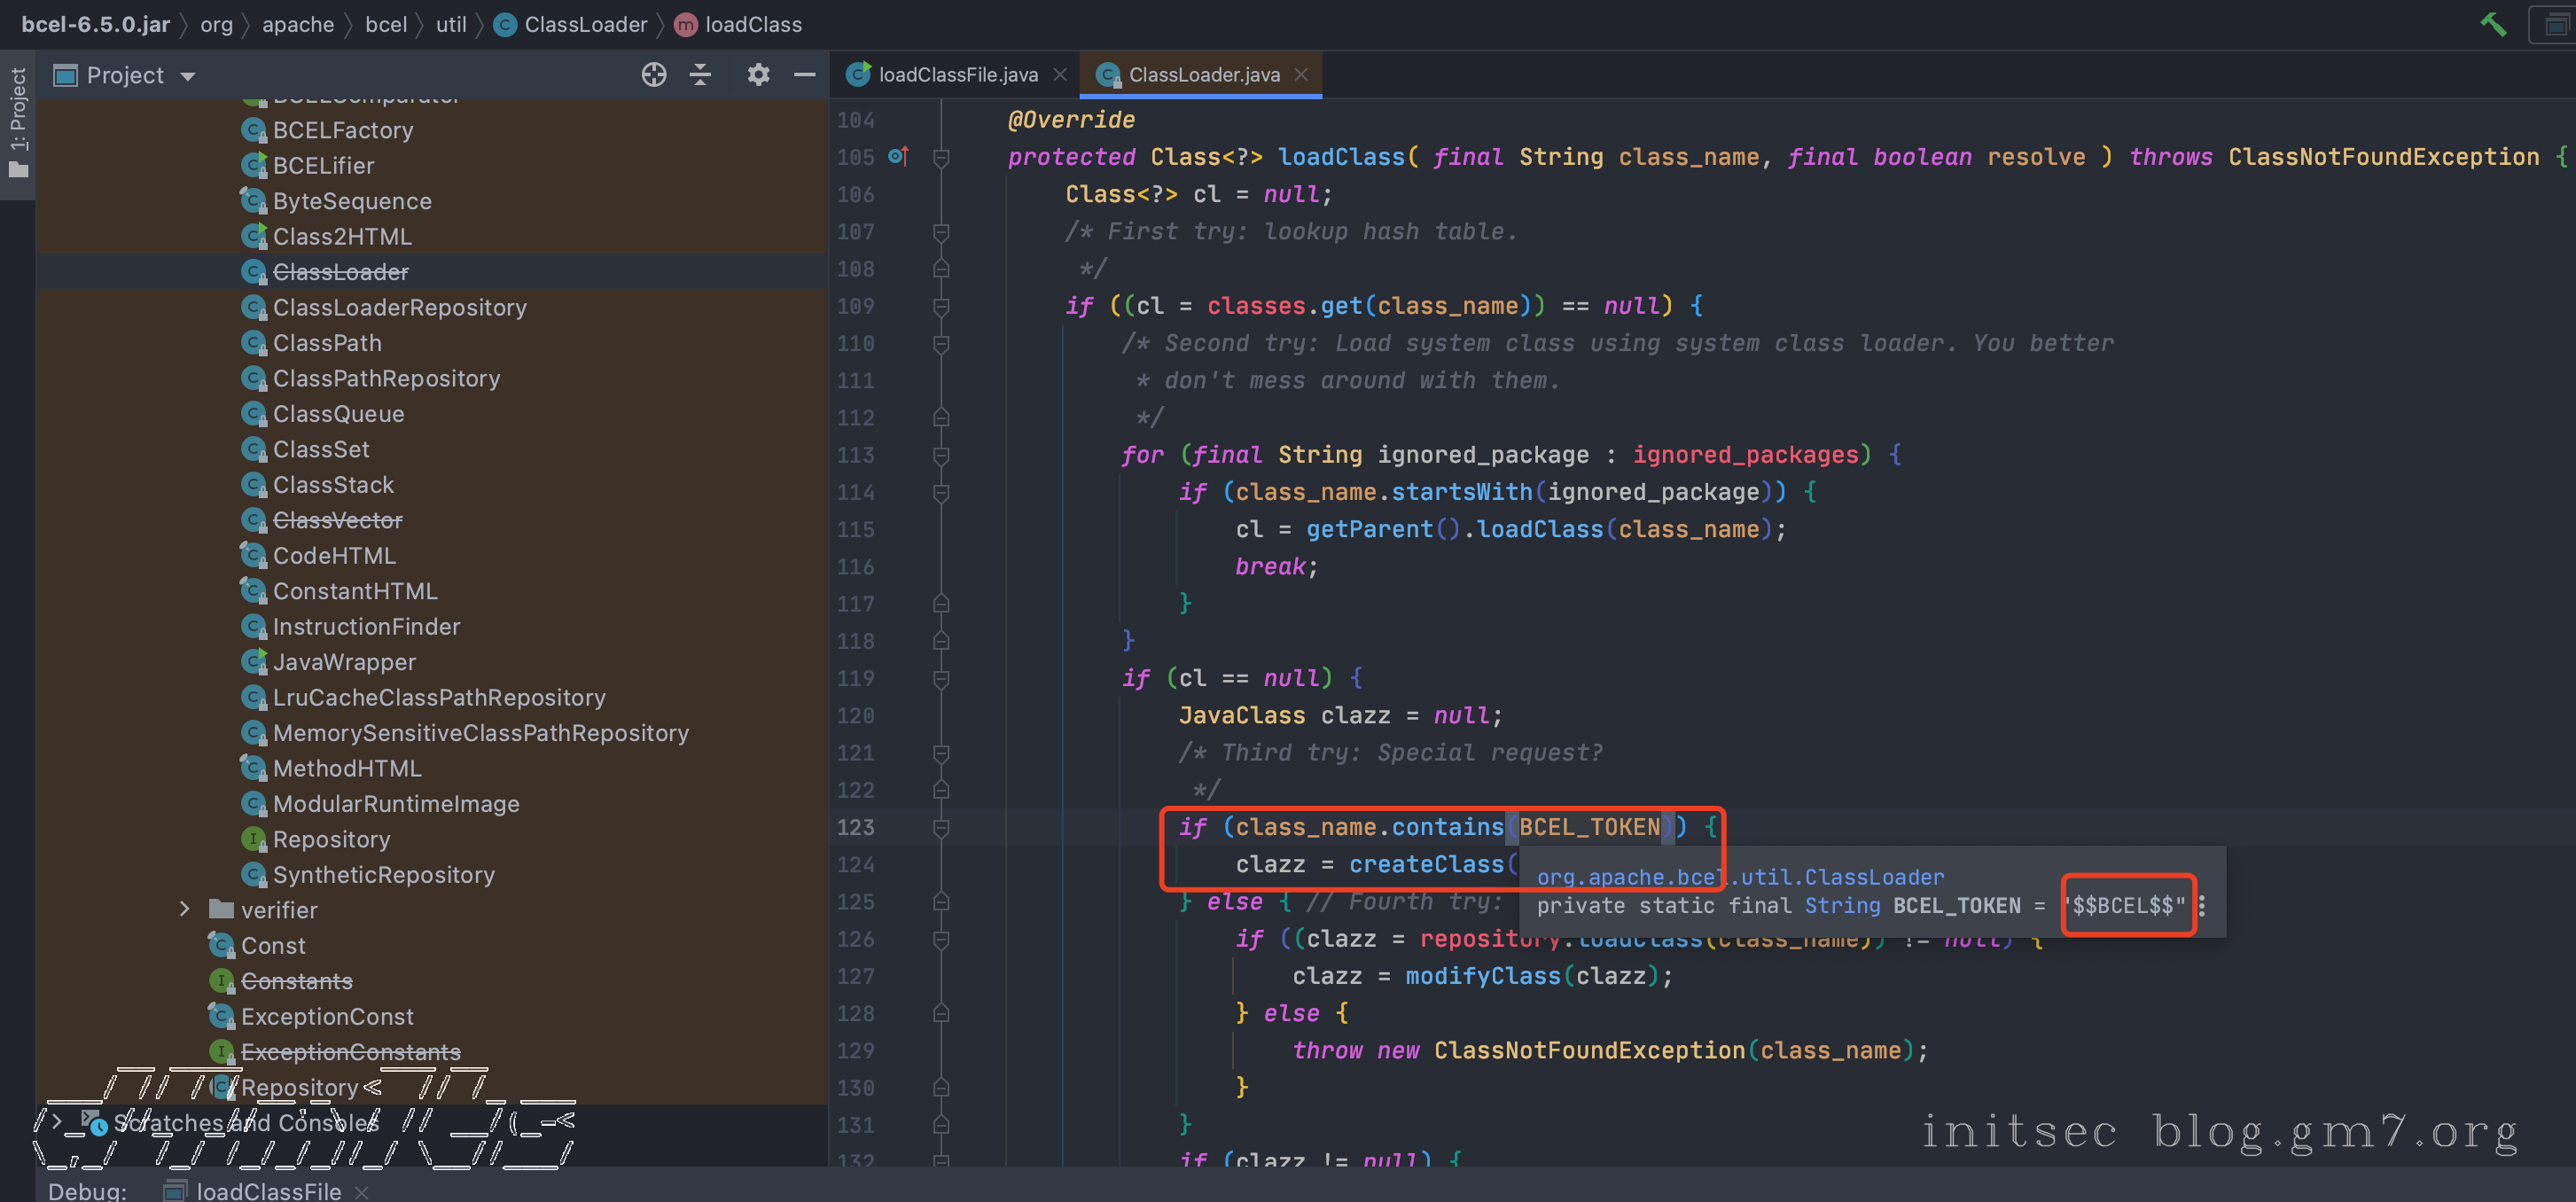Collapse the loadClass method fold at line 105
The image size is (2576, 1202).
tap(941, 157)
